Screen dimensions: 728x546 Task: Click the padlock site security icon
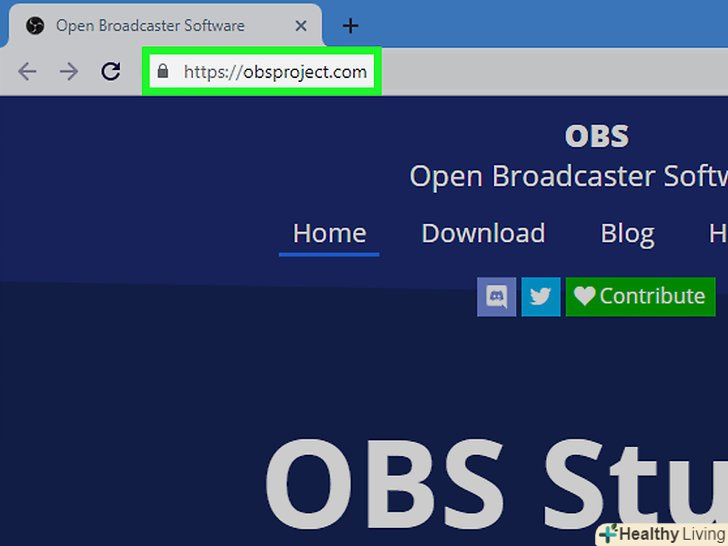pyautogui.click(x=162, y=71)
